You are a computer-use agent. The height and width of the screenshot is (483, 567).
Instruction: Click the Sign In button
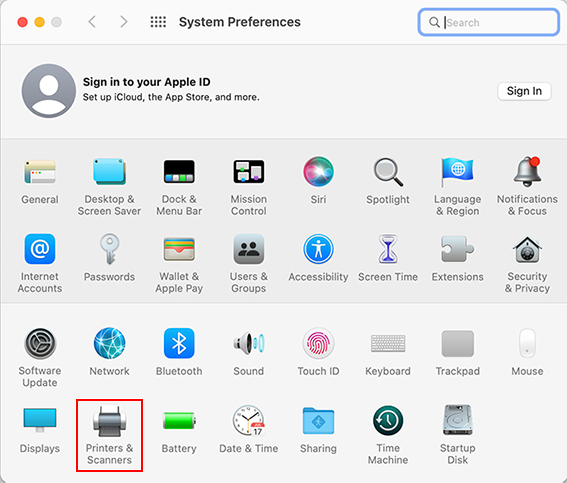pyautogui.click(x=524, y=91)
